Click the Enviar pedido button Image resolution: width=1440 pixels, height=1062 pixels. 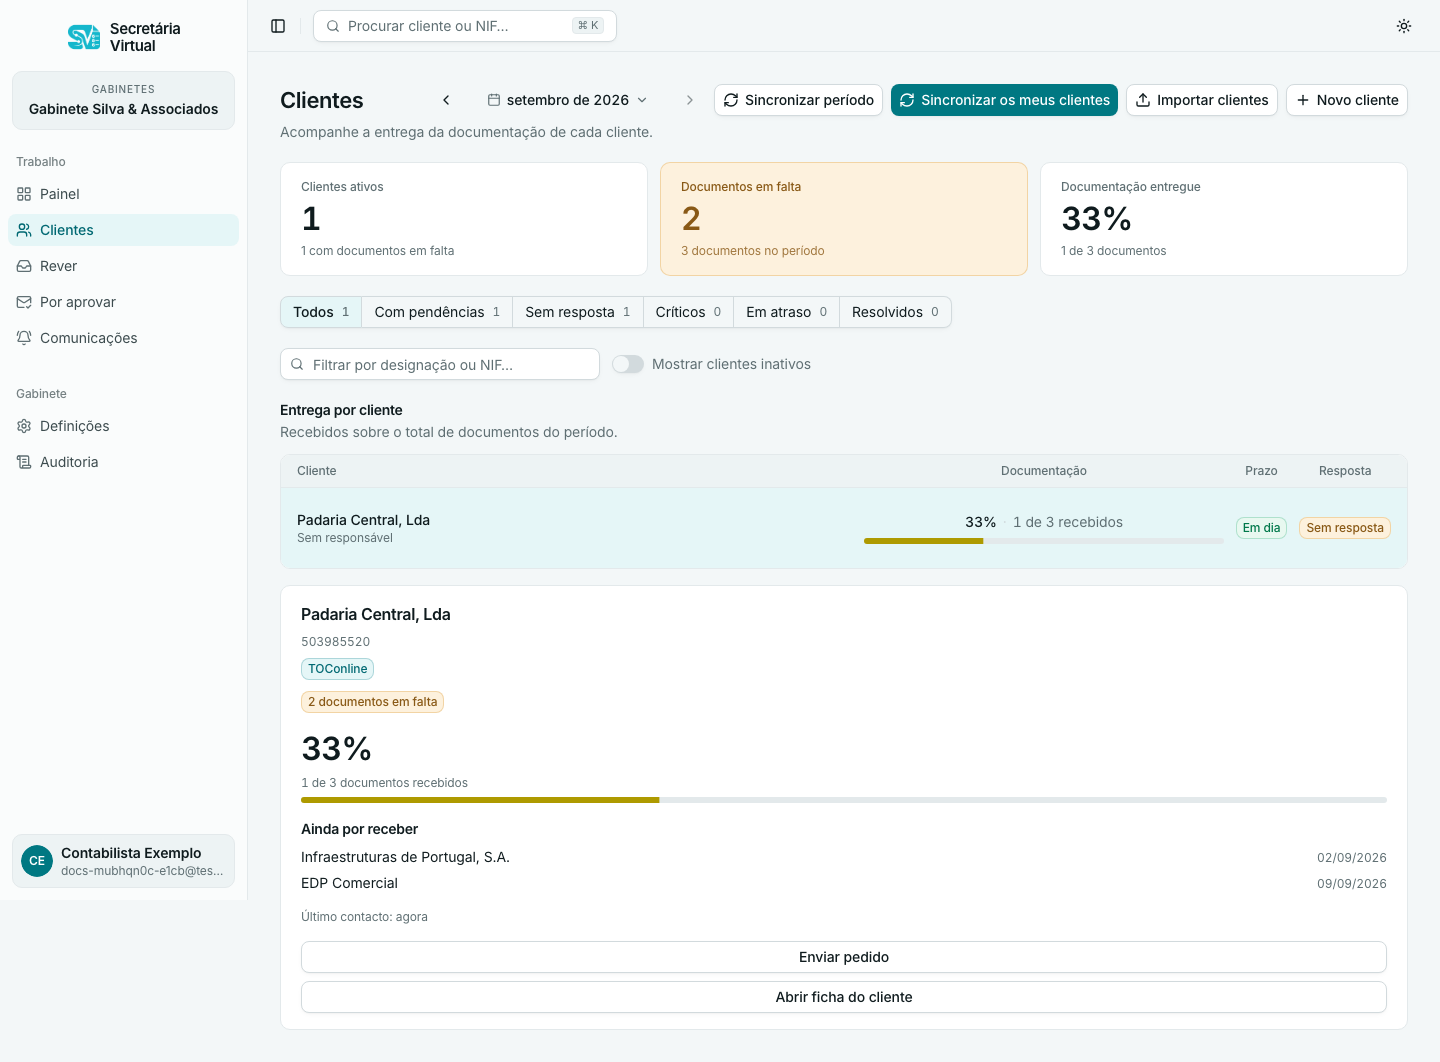pos(844,957)
